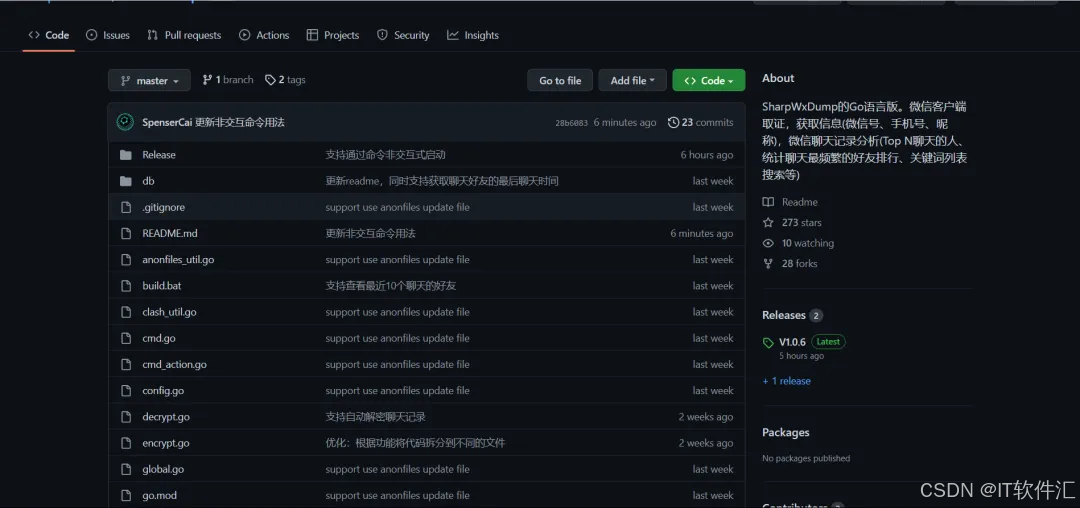The width and height of the screenshot is (1080, 508).
Task: Click the Readme book icon
Action: [768, 202]
